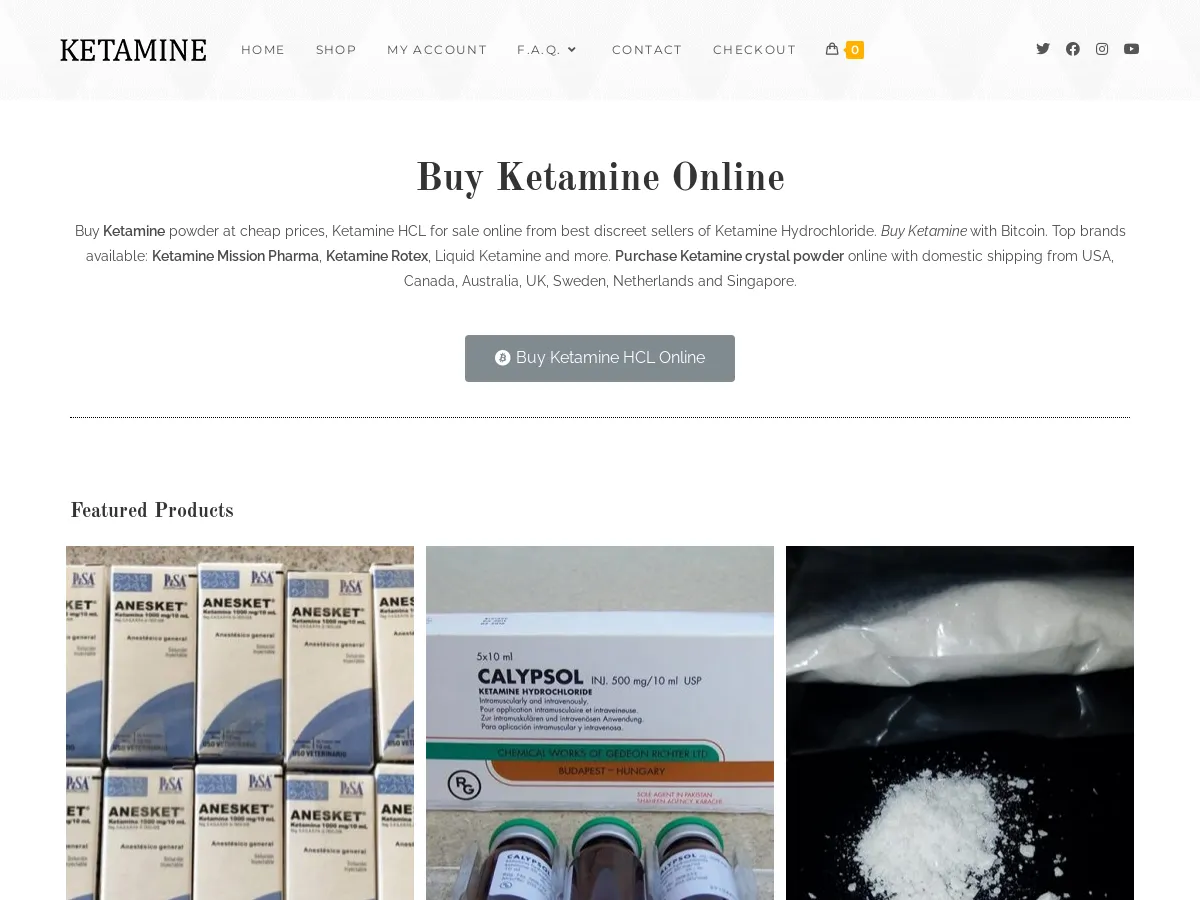View the CALYPSOL product image
Screen dimensions: 1200x900
pyautogui.click(x=600, y=722)
